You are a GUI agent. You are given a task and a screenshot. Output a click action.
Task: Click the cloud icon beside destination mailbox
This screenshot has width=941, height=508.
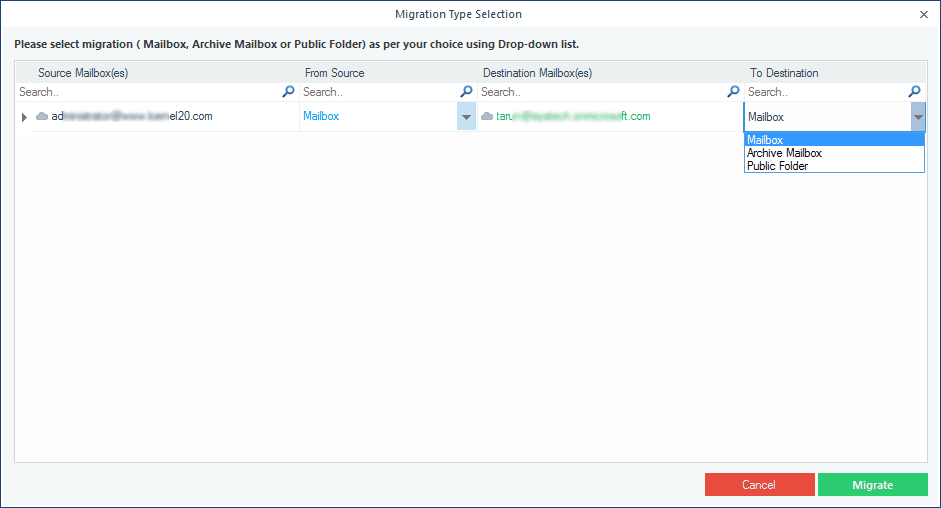tap(487, 116)
